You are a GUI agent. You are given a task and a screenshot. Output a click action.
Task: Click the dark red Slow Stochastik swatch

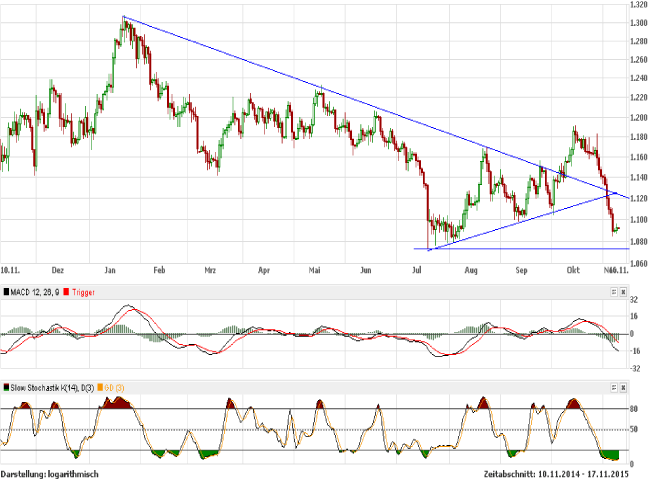(x=4, y=386)
